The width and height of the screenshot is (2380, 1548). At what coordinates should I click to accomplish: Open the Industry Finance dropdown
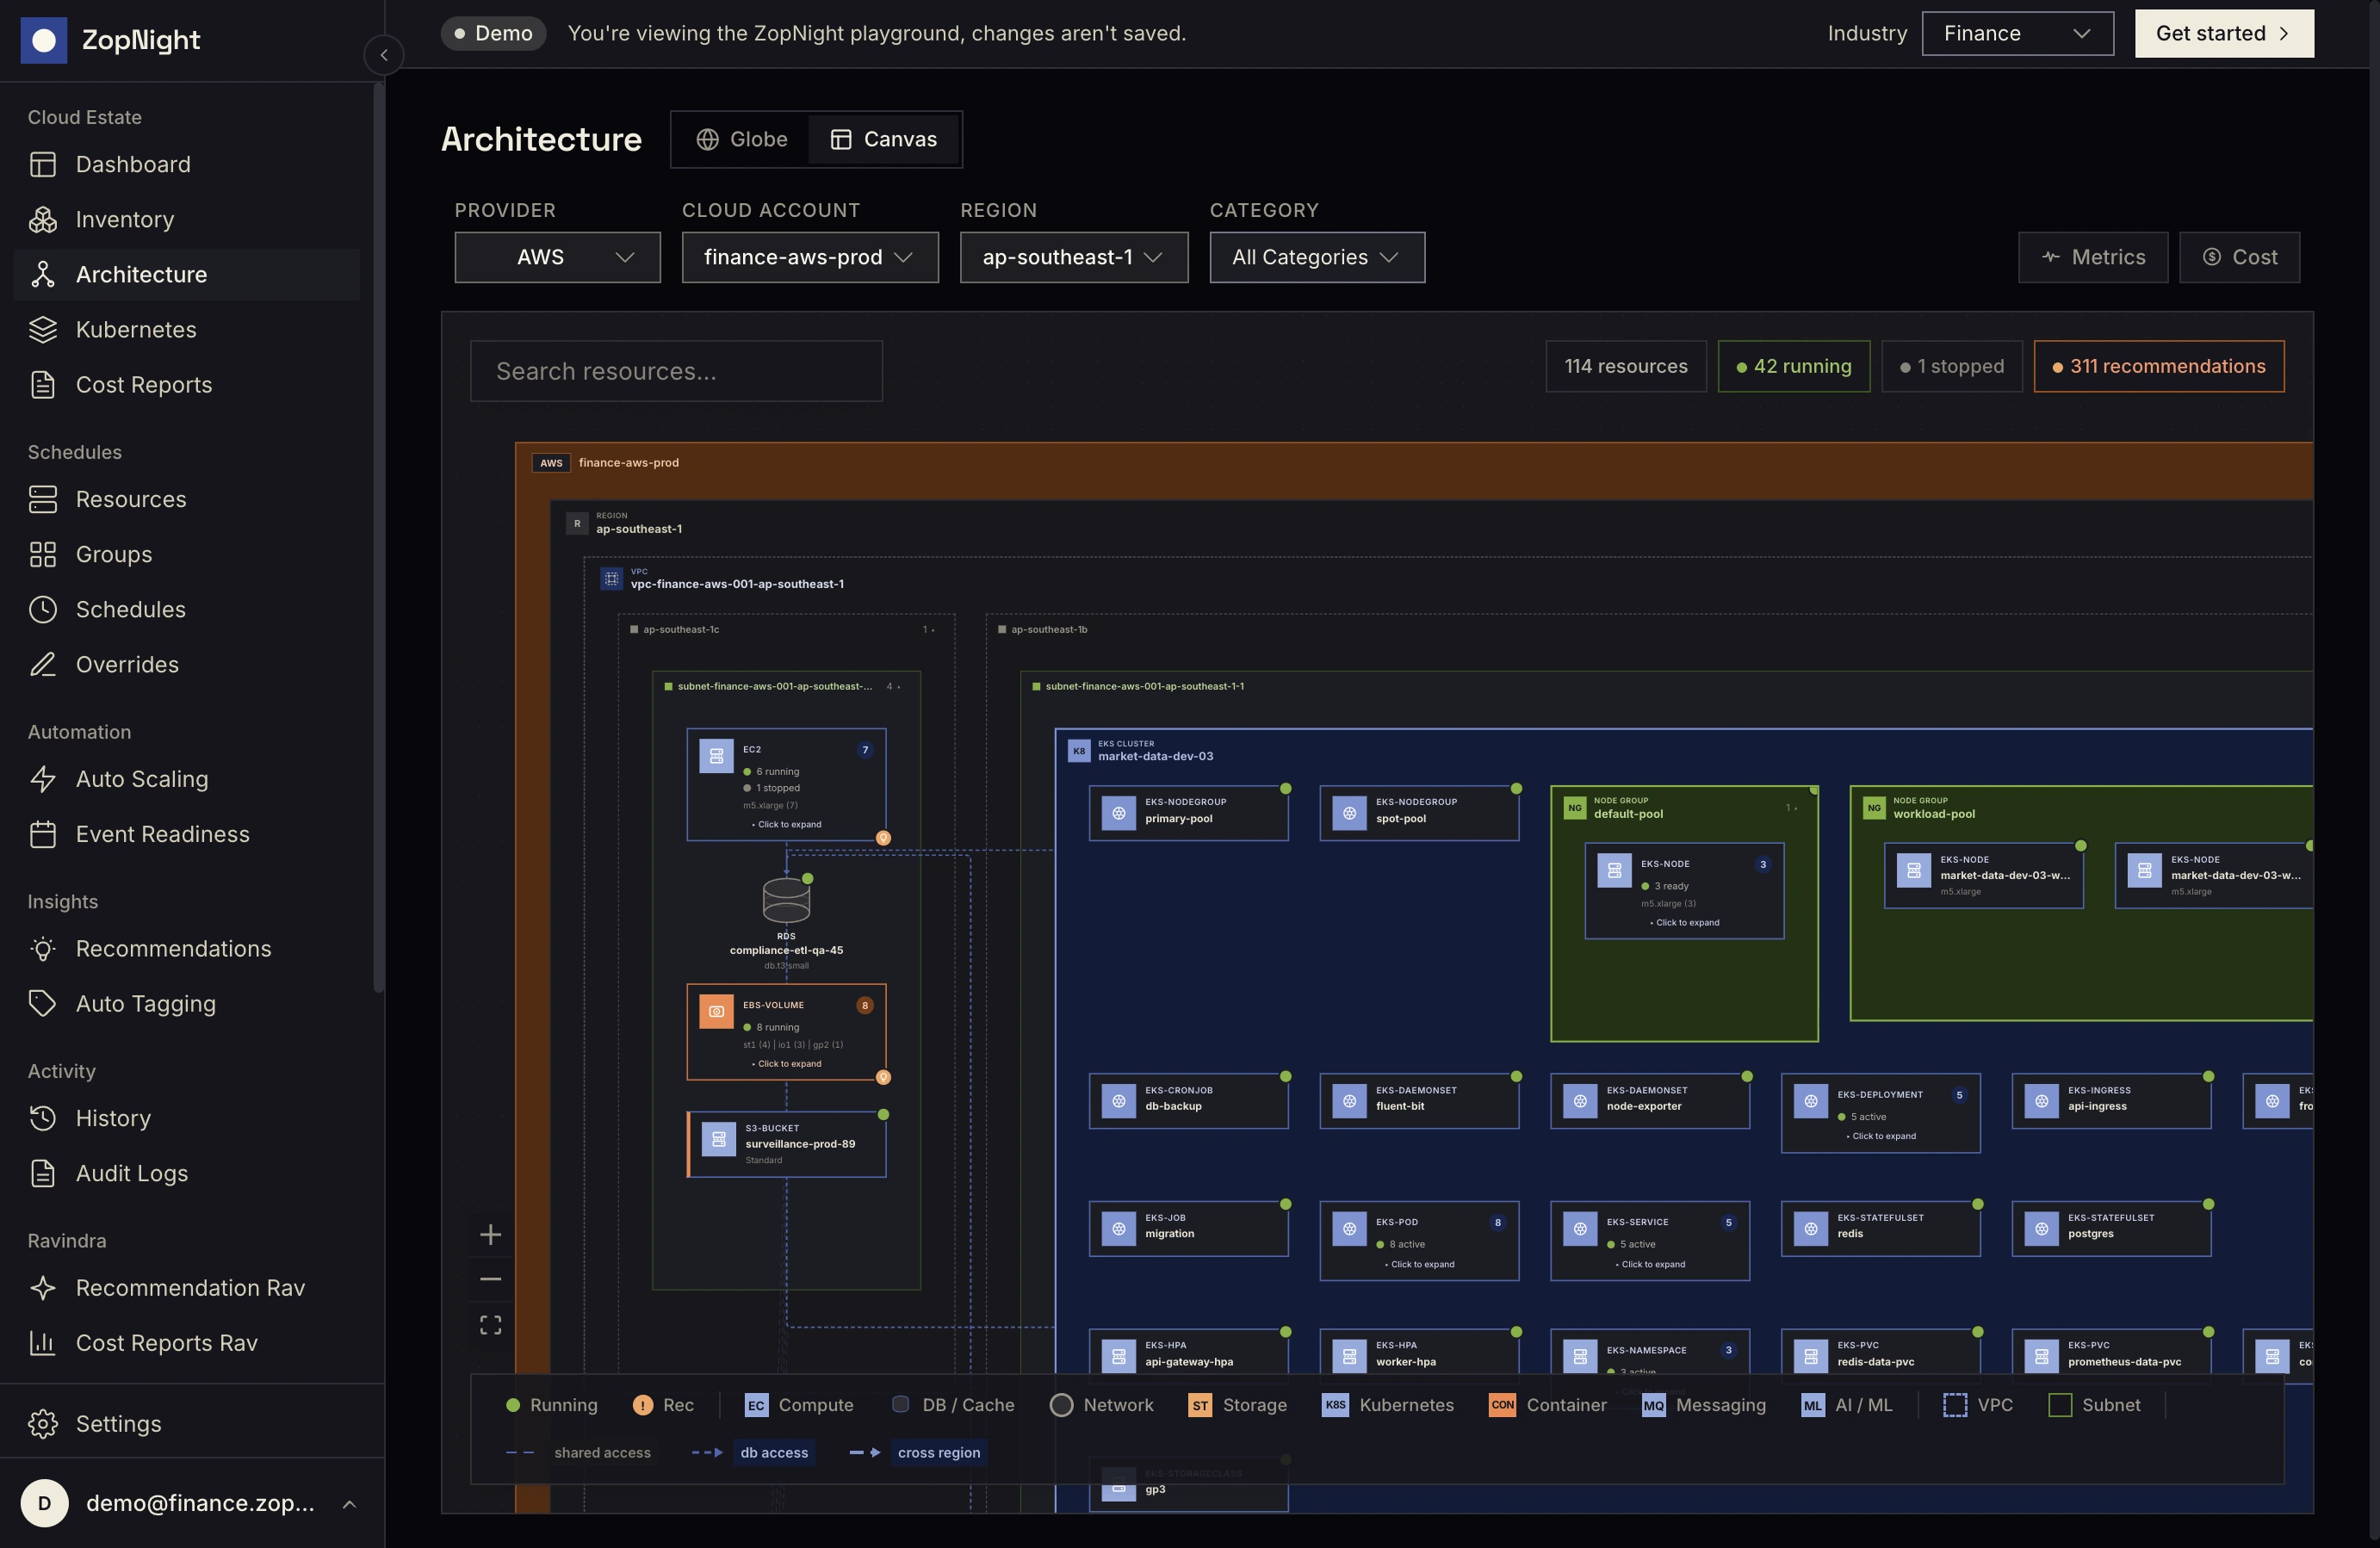pyautogui.click(x=2017, y=33)
